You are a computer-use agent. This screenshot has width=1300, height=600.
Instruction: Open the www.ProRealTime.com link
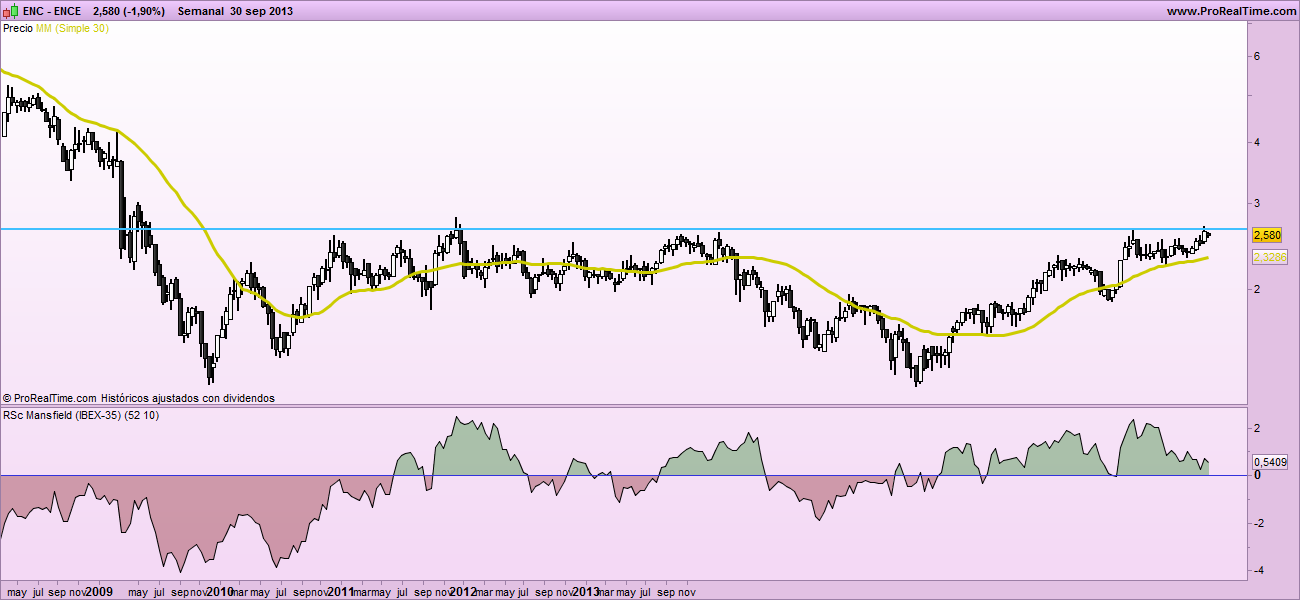click(1231, 11)
